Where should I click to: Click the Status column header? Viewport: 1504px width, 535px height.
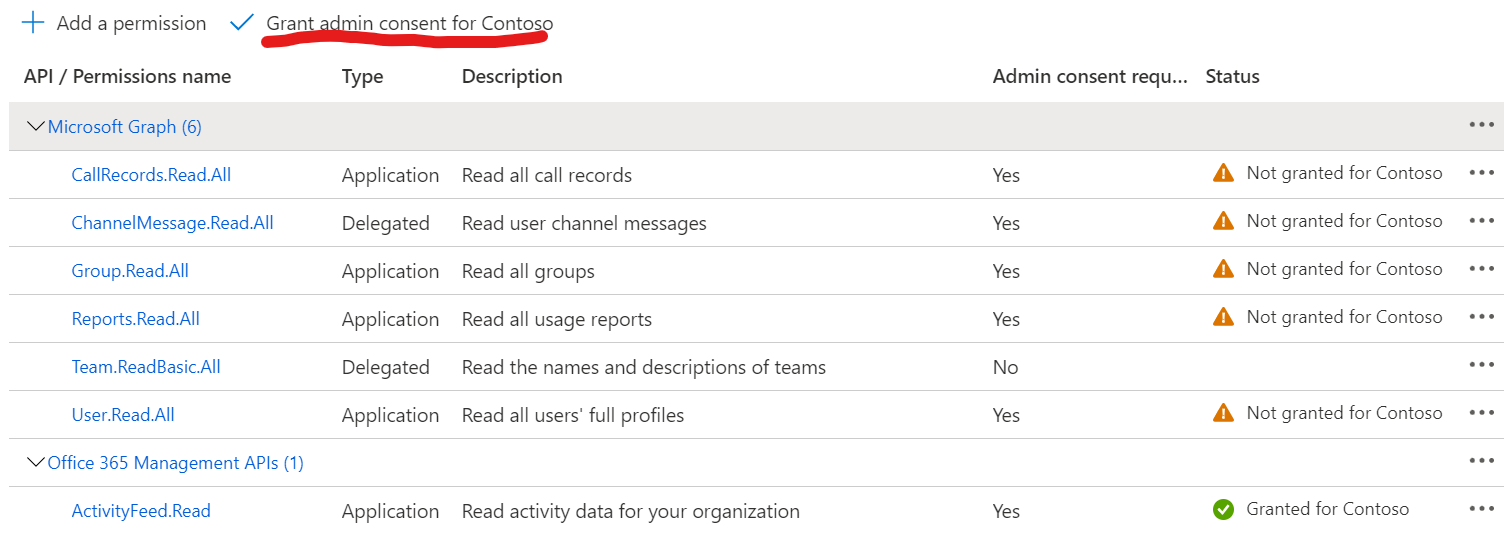[x=1232, y=77]
